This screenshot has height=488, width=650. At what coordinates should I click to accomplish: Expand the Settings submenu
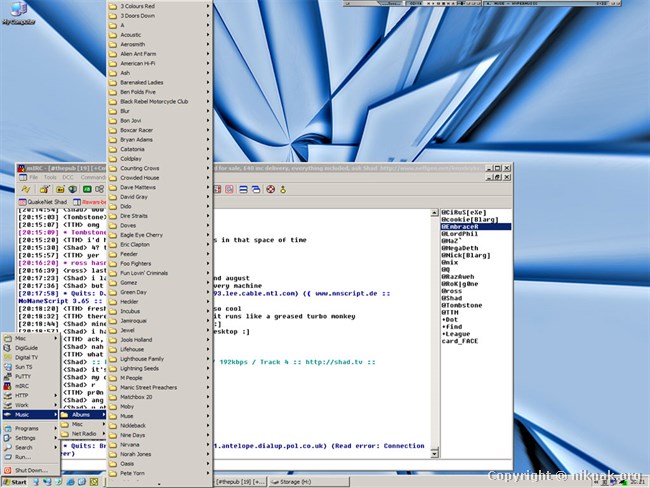point(31,438)
